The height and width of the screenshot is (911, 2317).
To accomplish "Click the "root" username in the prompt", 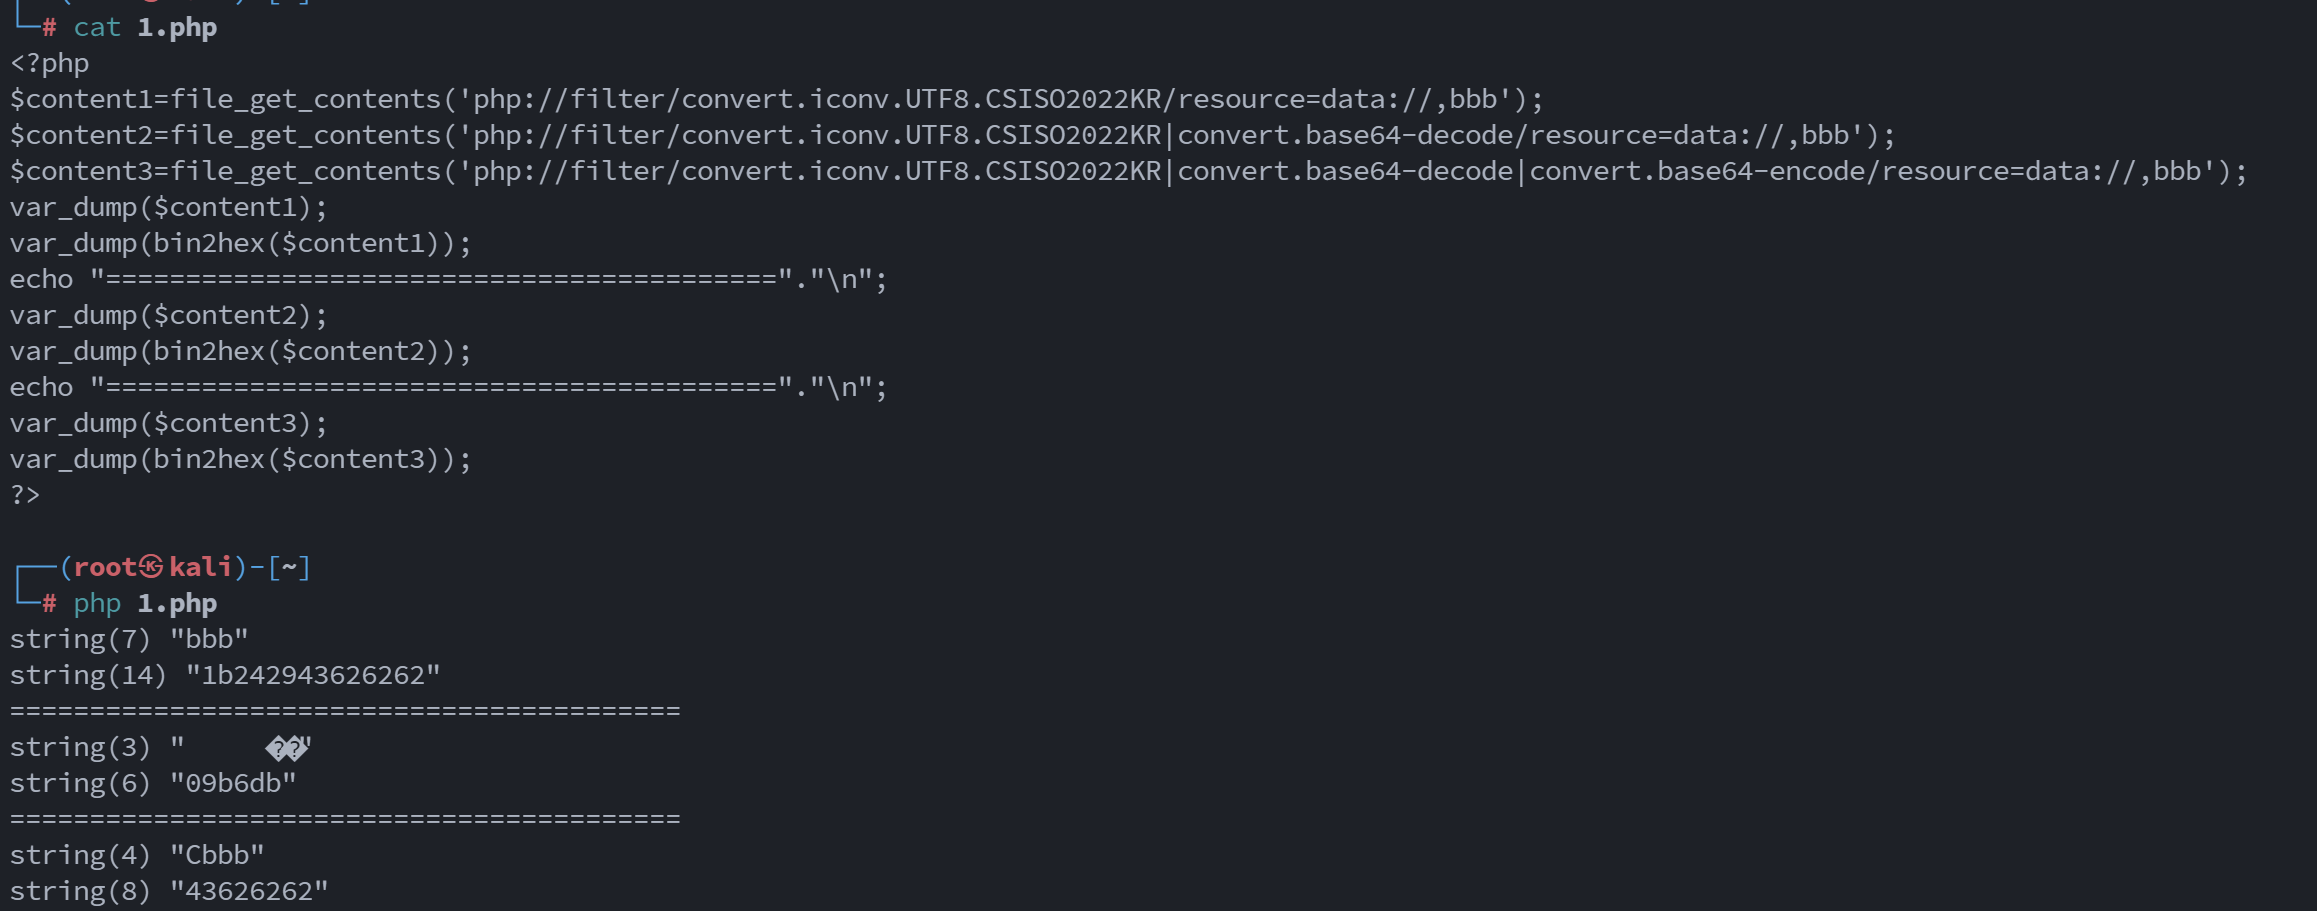I will point(105,567).
